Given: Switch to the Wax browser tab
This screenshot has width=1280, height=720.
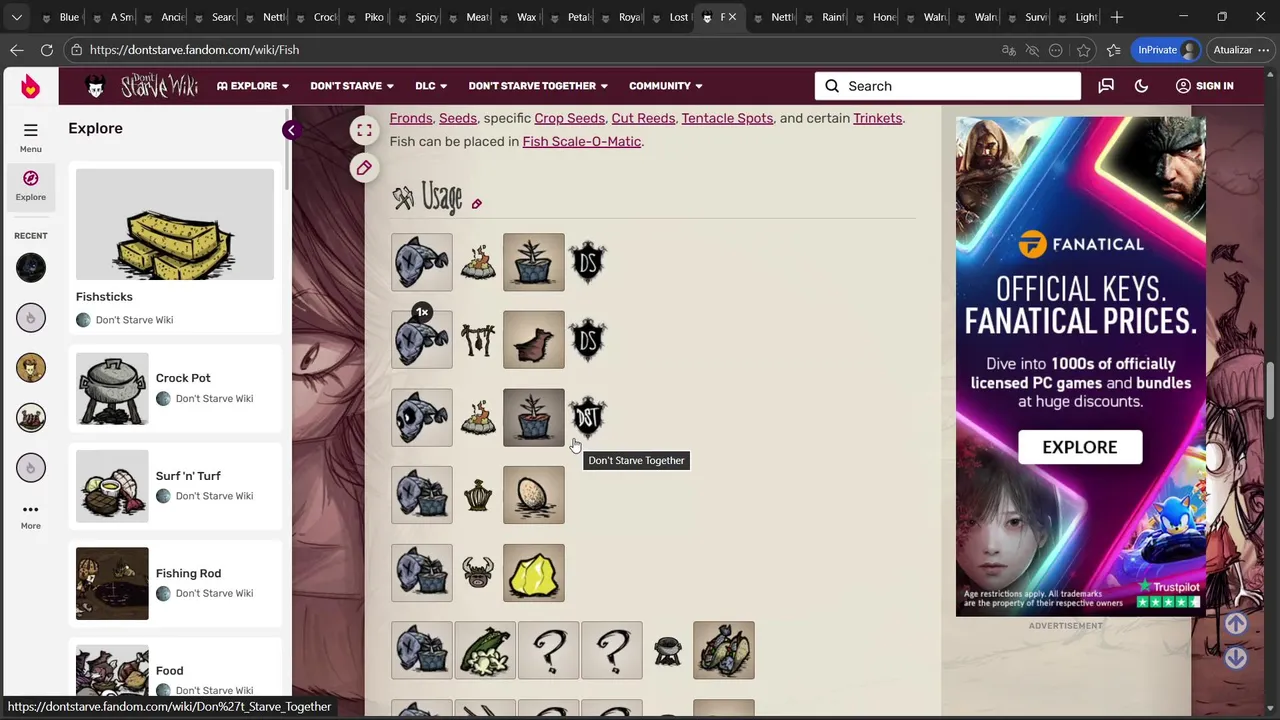Looking at the screenshot, I should 518,17.
